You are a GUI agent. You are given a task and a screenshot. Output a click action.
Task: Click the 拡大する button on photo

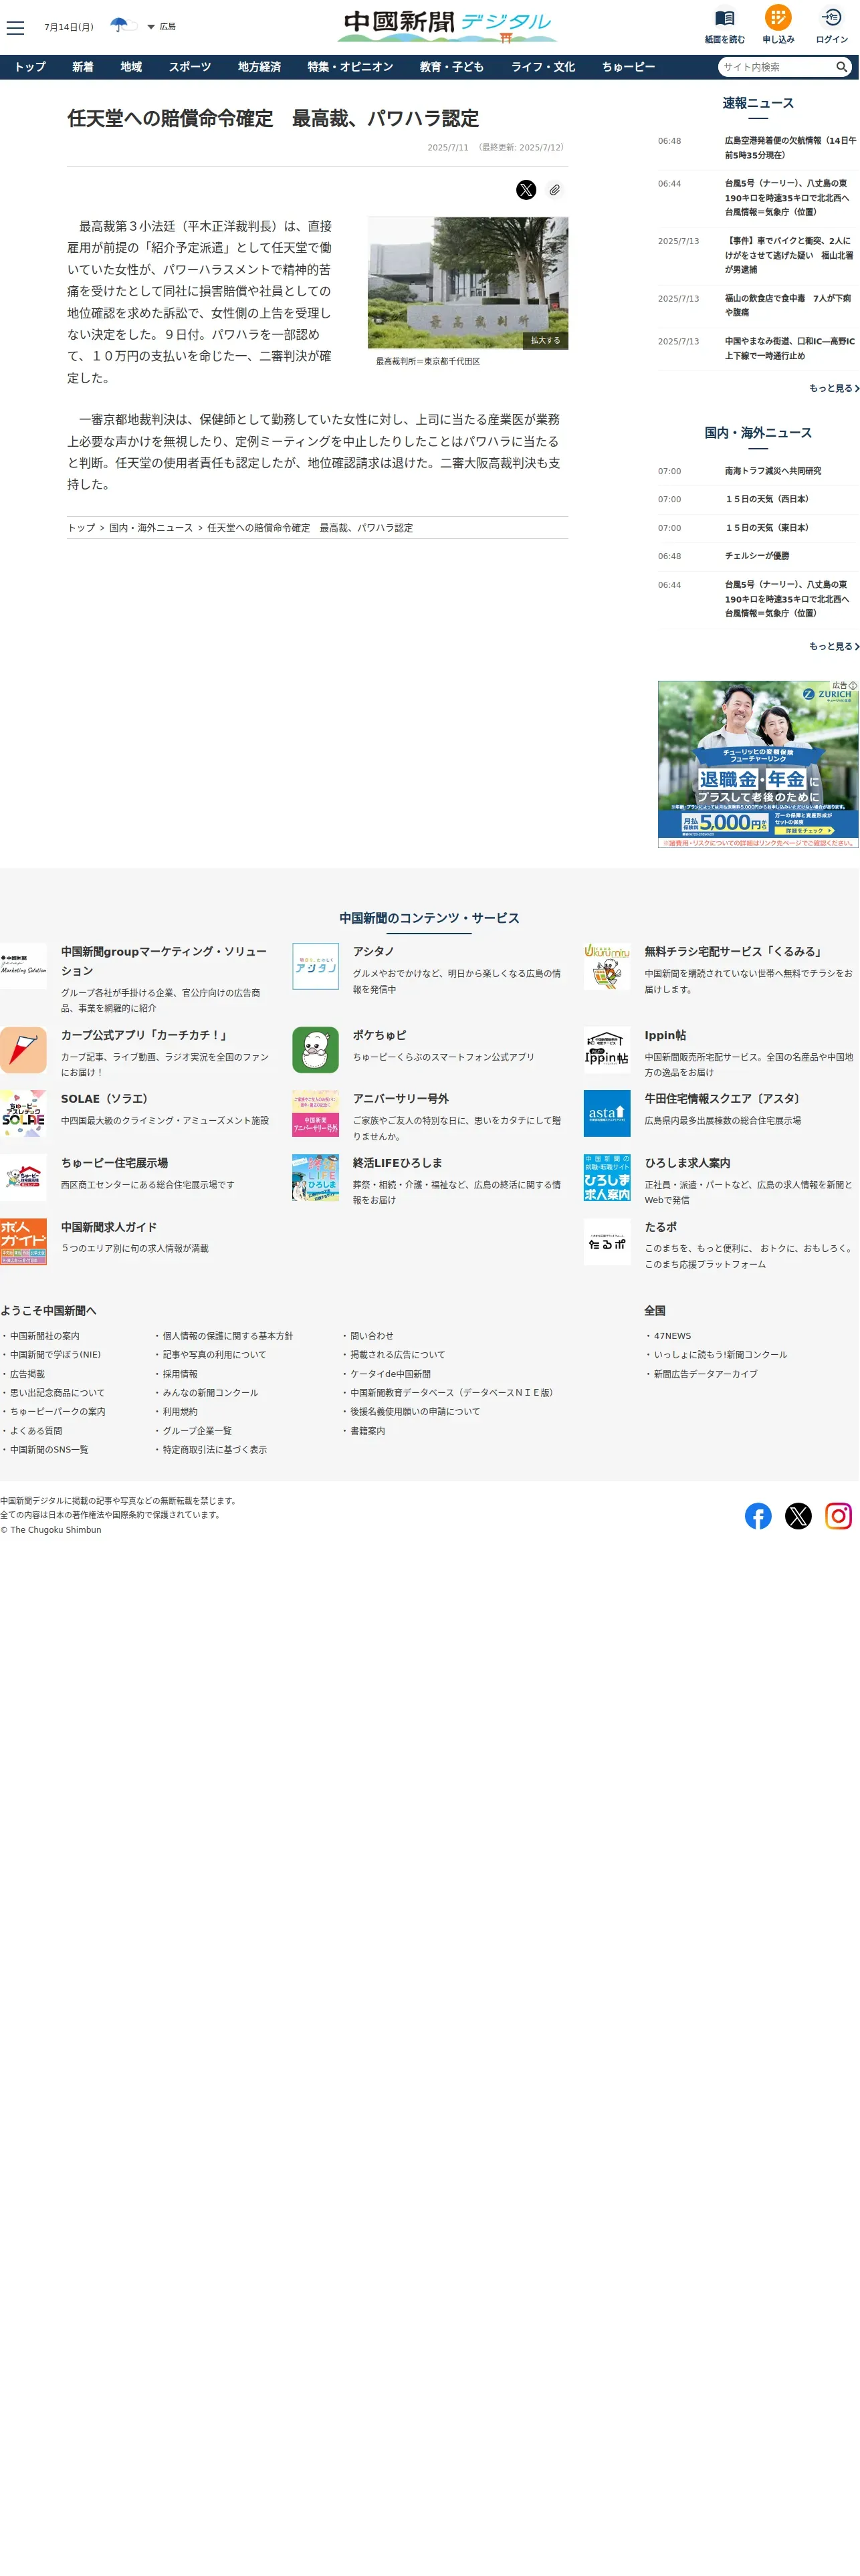545,341
